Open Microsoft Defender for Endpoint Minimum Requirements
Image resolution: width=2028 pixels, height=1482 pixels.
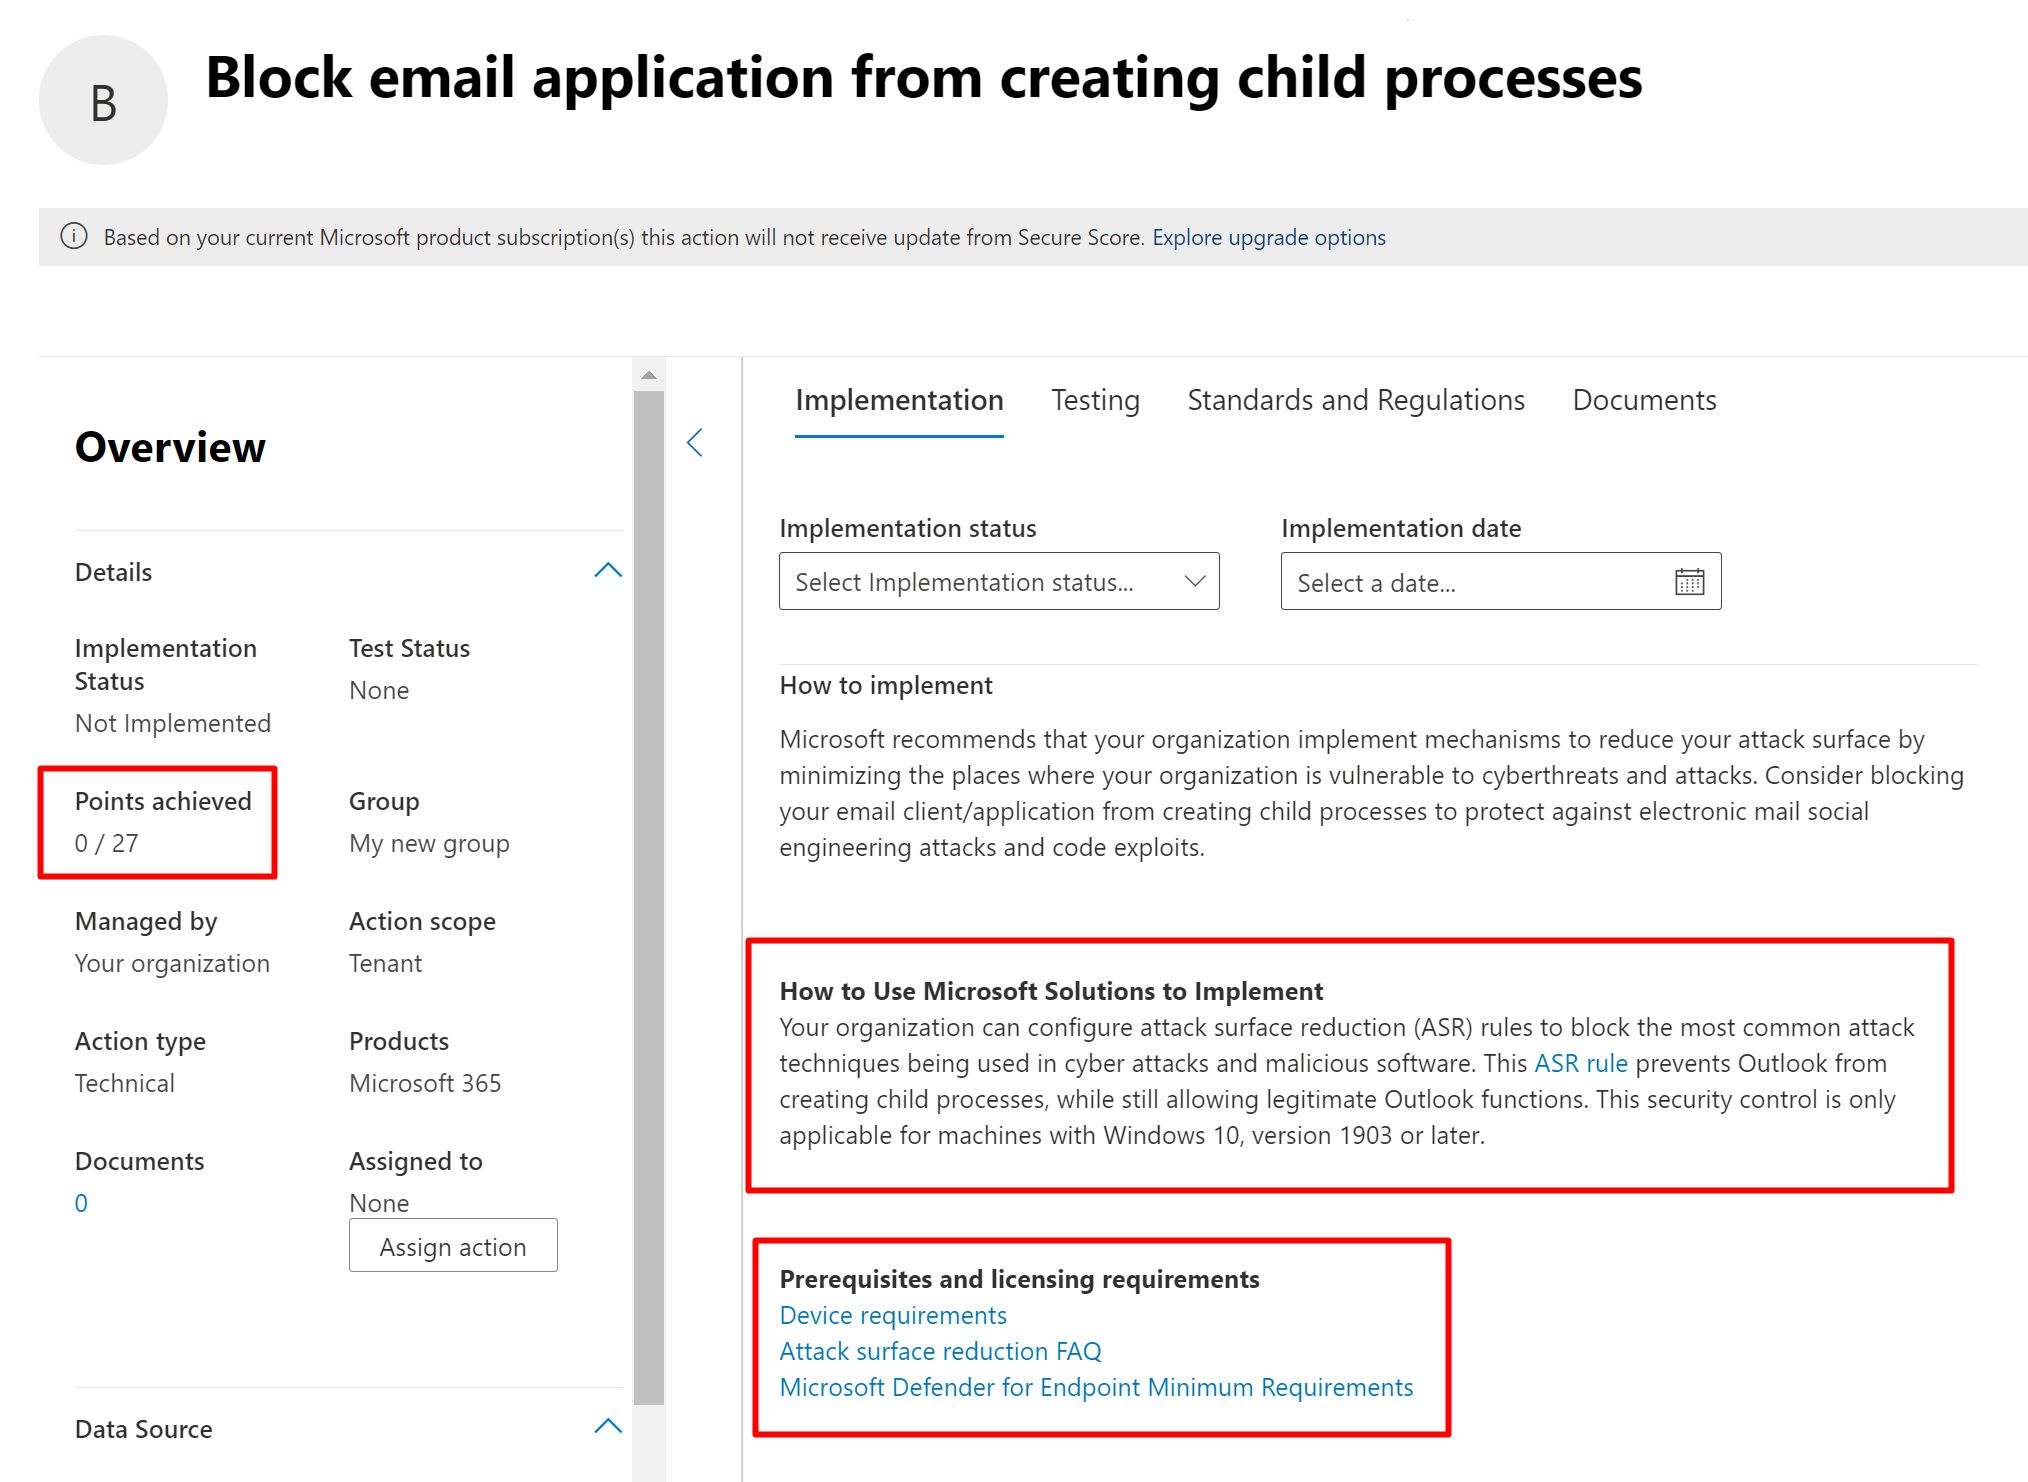pos(1095,1387)
